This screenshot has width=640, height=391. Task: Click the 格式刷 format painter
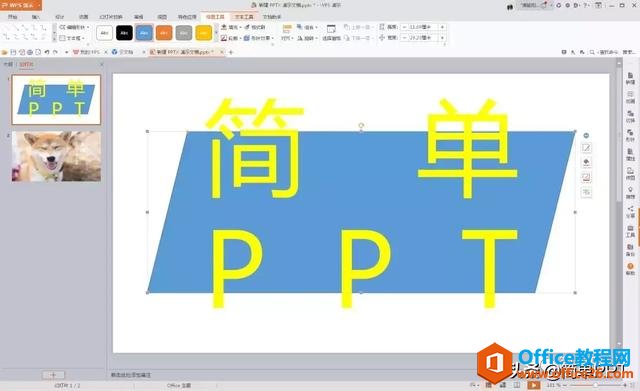pyautogui.click(x=256, y=27)
